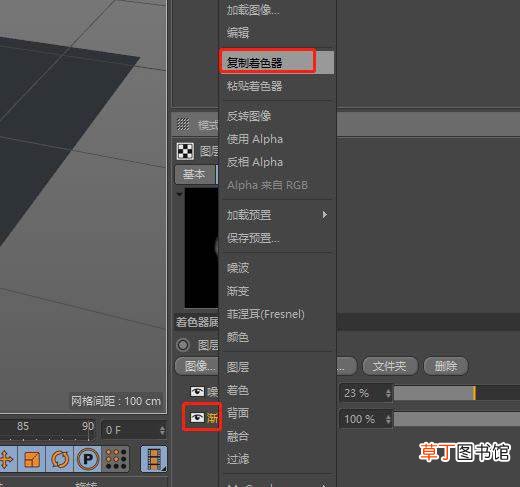520x487 pixels.
Task: Click the hatched mode icon
Action: (183, 124)
